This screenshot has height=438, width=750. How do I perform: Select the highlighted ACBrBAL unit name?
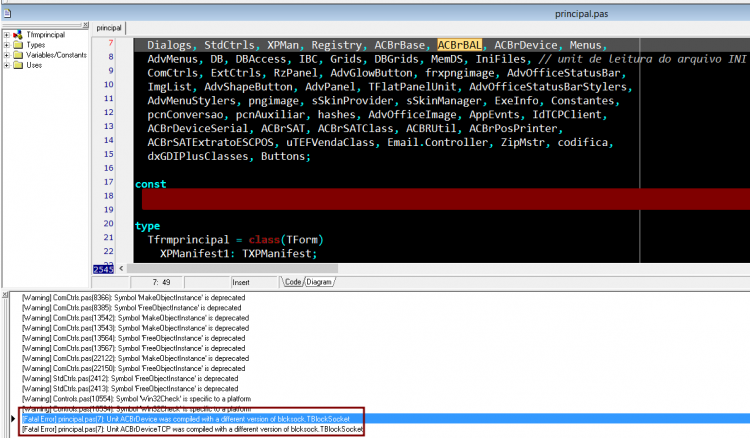click(x=459, y=45)
